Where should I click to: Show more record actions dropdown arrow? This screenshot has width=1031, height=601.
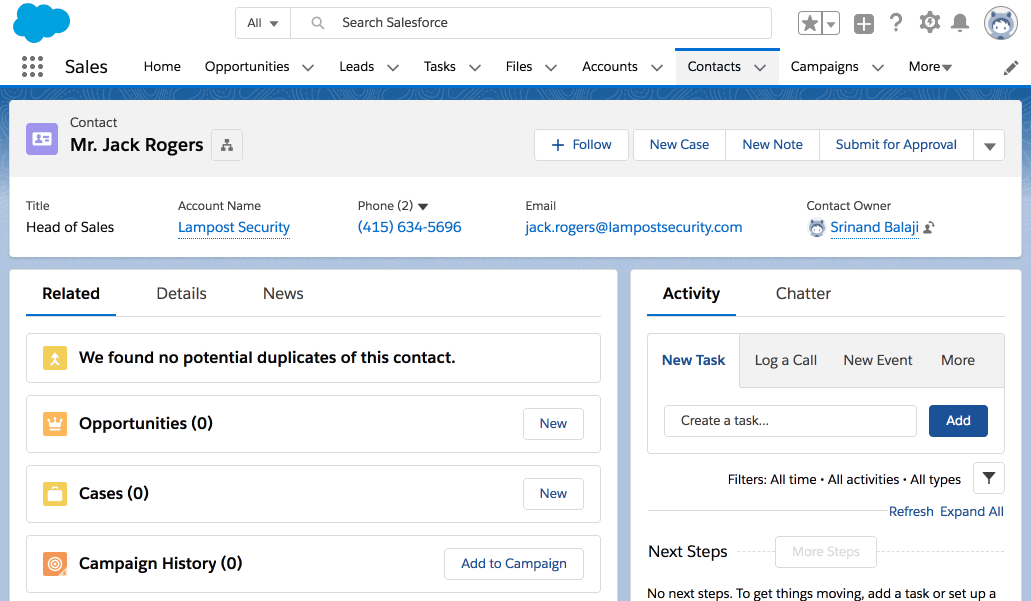tap(989, 145)
